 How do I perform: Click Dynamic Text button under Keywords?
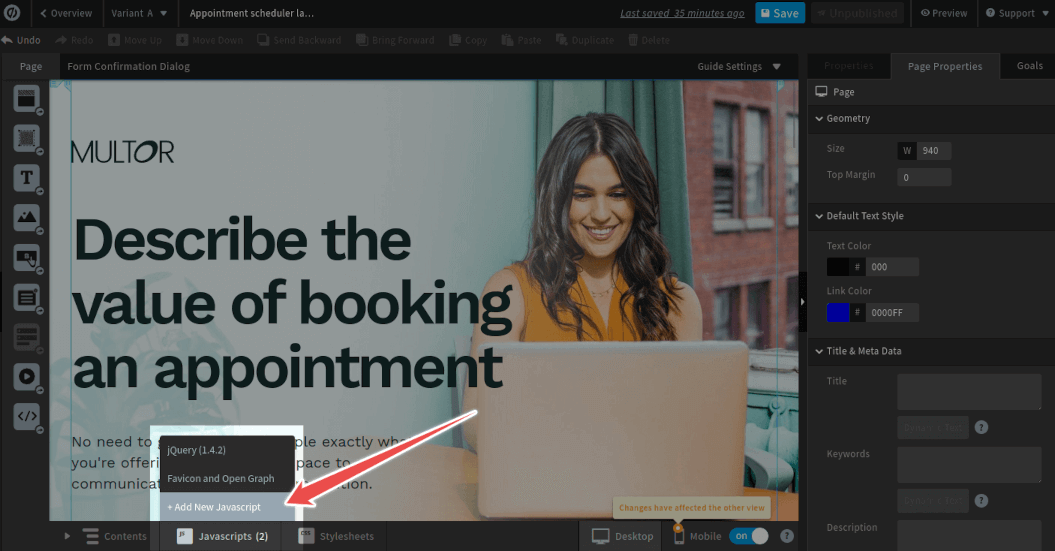tap(933, 501)
